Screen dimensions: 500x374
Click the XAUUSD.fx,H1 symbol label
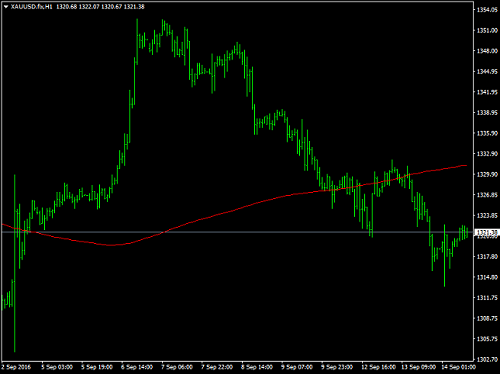click(31, 7)
